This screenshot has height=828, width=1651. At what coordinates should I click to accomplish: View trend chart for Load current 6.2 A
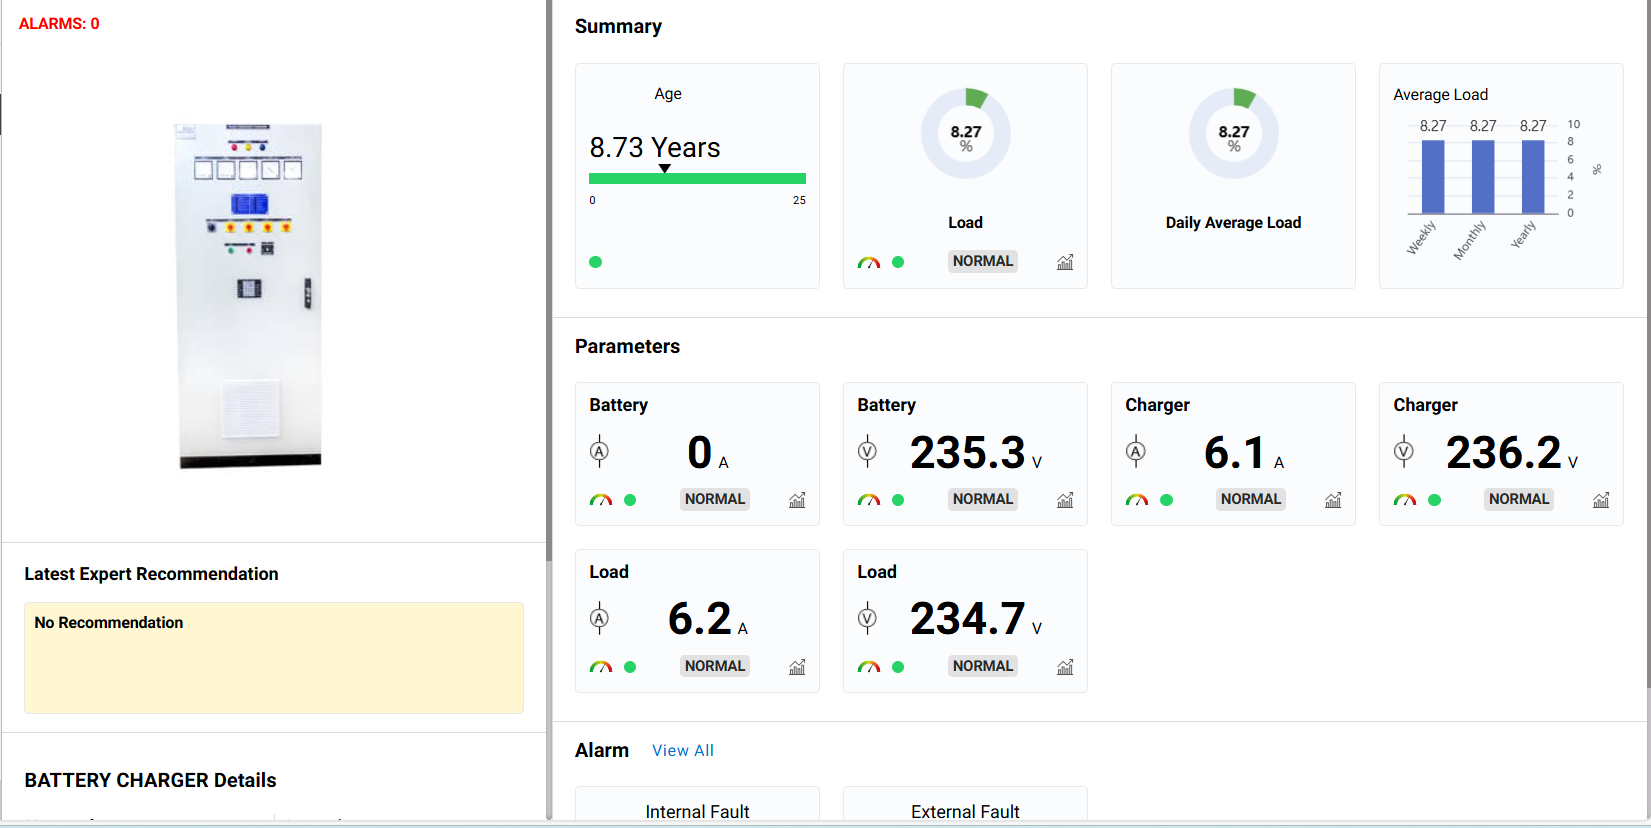797,667
